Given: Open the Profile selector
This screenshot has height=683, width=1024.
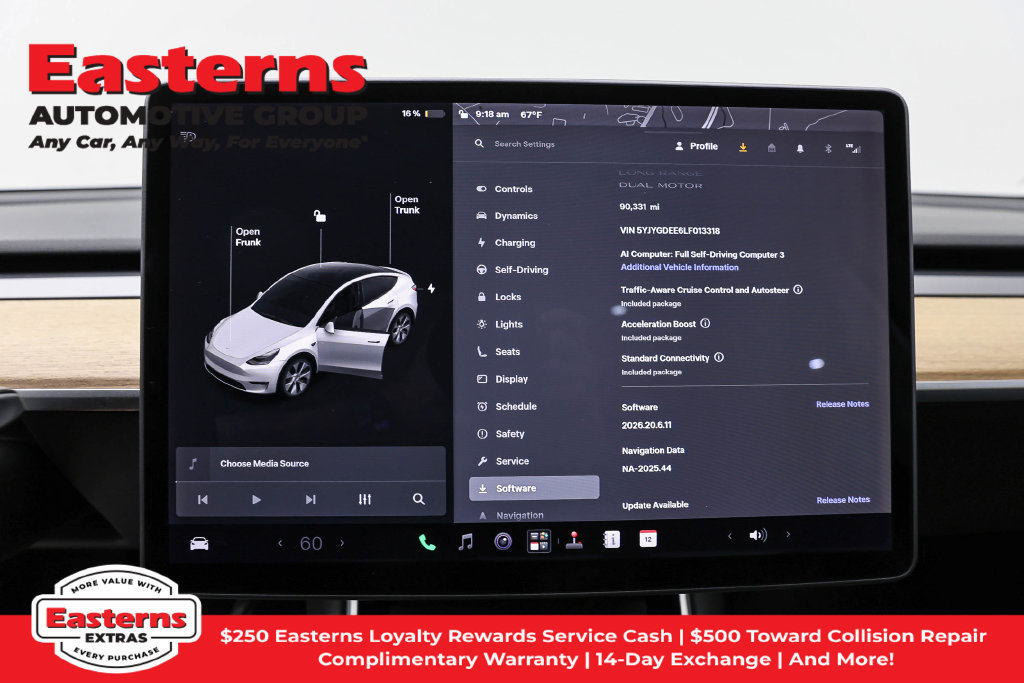Looking at the screenshot, I should (x=696, y=146).
